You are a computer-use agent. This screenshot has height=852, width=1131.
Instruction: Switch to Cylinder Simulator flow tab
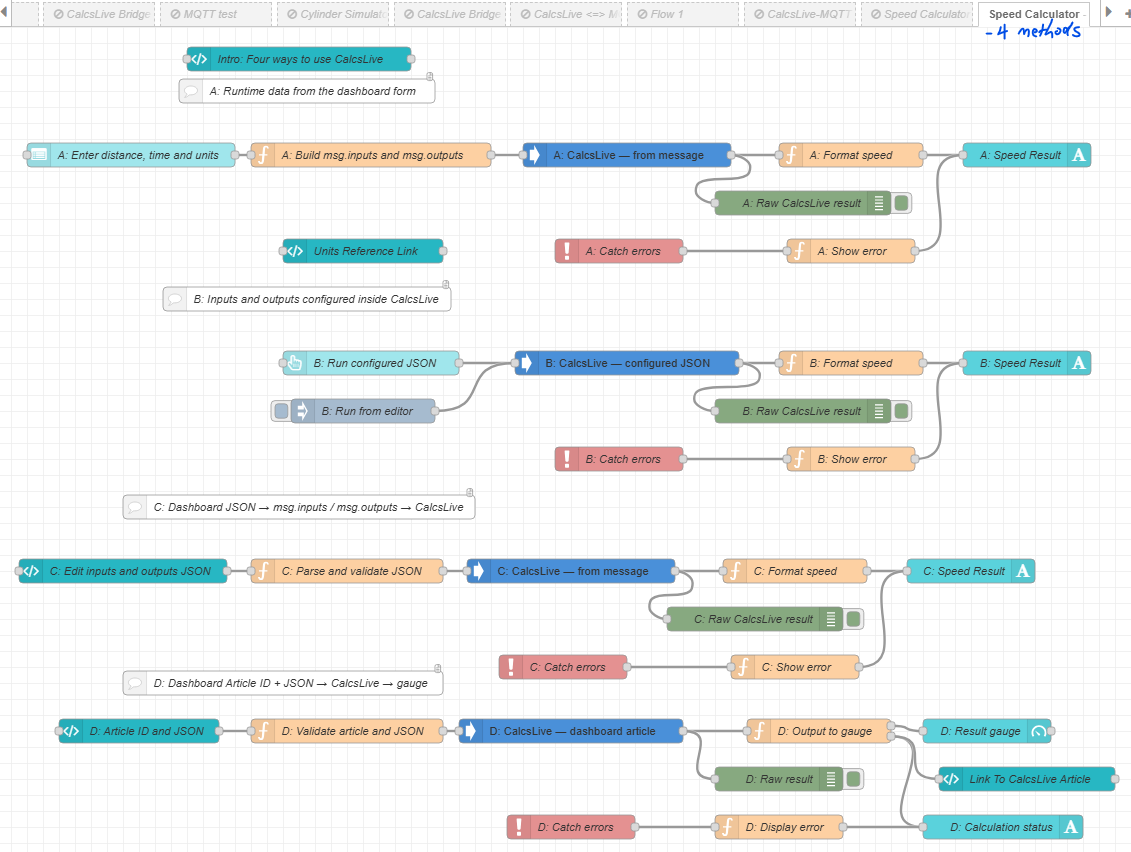pyautogui.click(x=333, y=14)
